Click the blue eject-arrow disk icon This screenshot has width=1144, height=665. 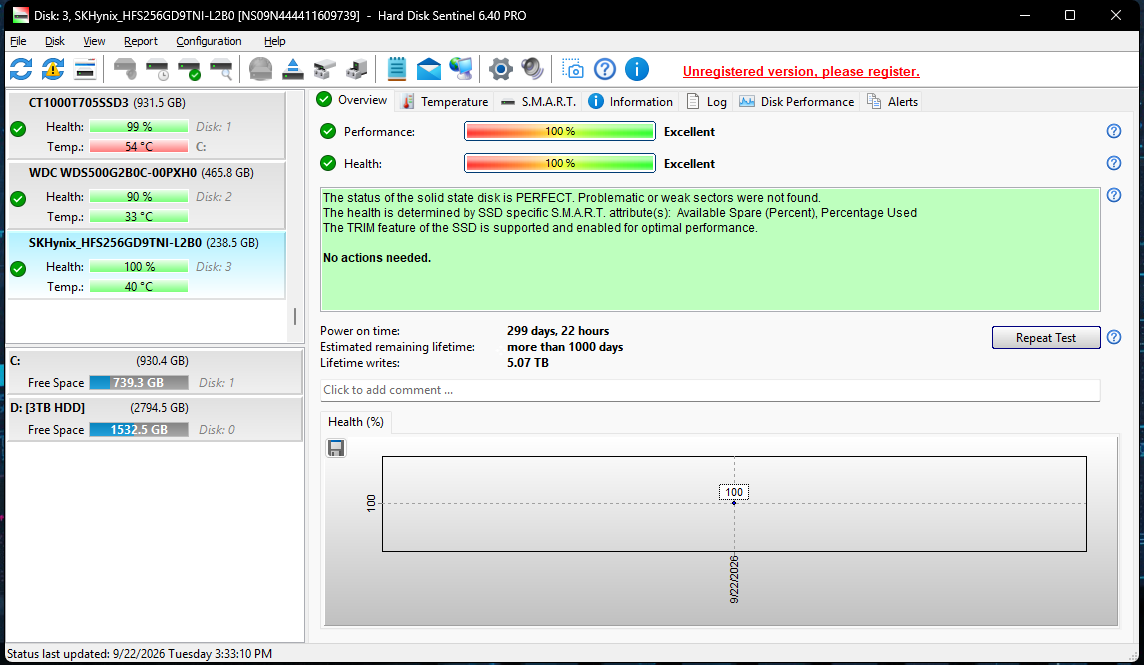pos(293,69)
